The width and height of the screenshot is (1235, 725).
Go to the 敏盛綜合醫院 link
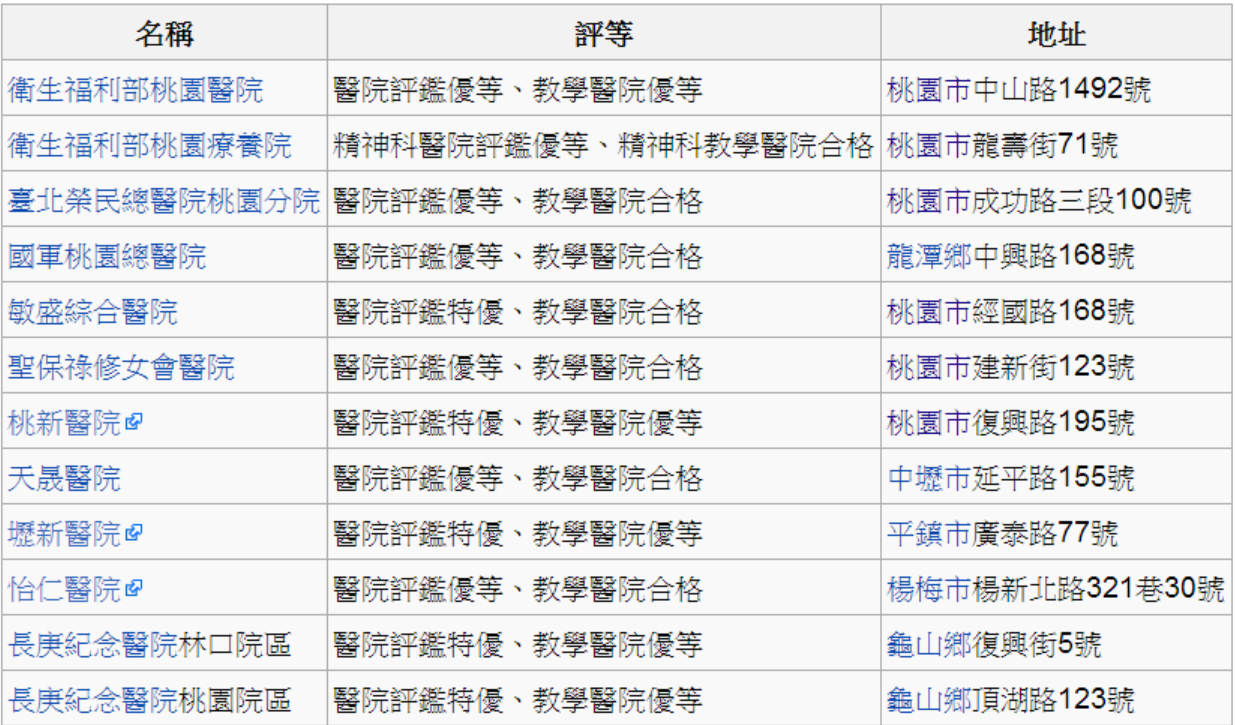click(x=93, y=312)
